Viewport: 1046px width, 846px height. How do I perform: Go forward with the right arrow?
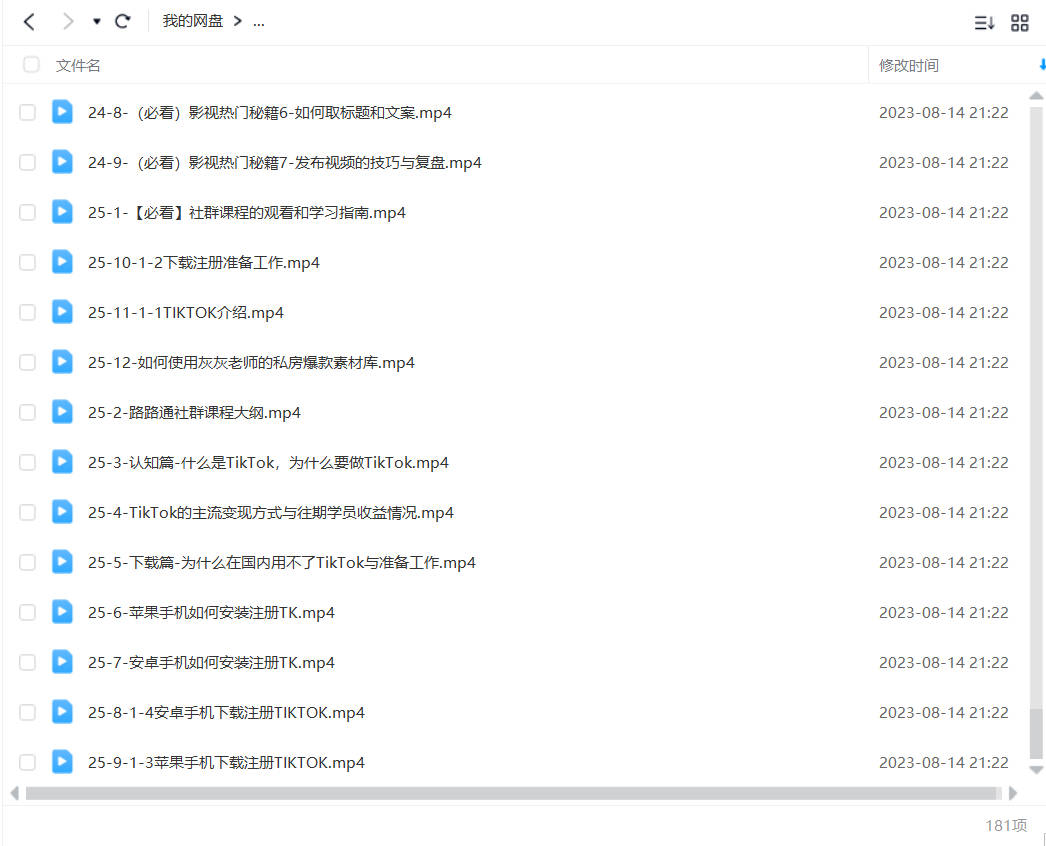[x=68, y=22]
